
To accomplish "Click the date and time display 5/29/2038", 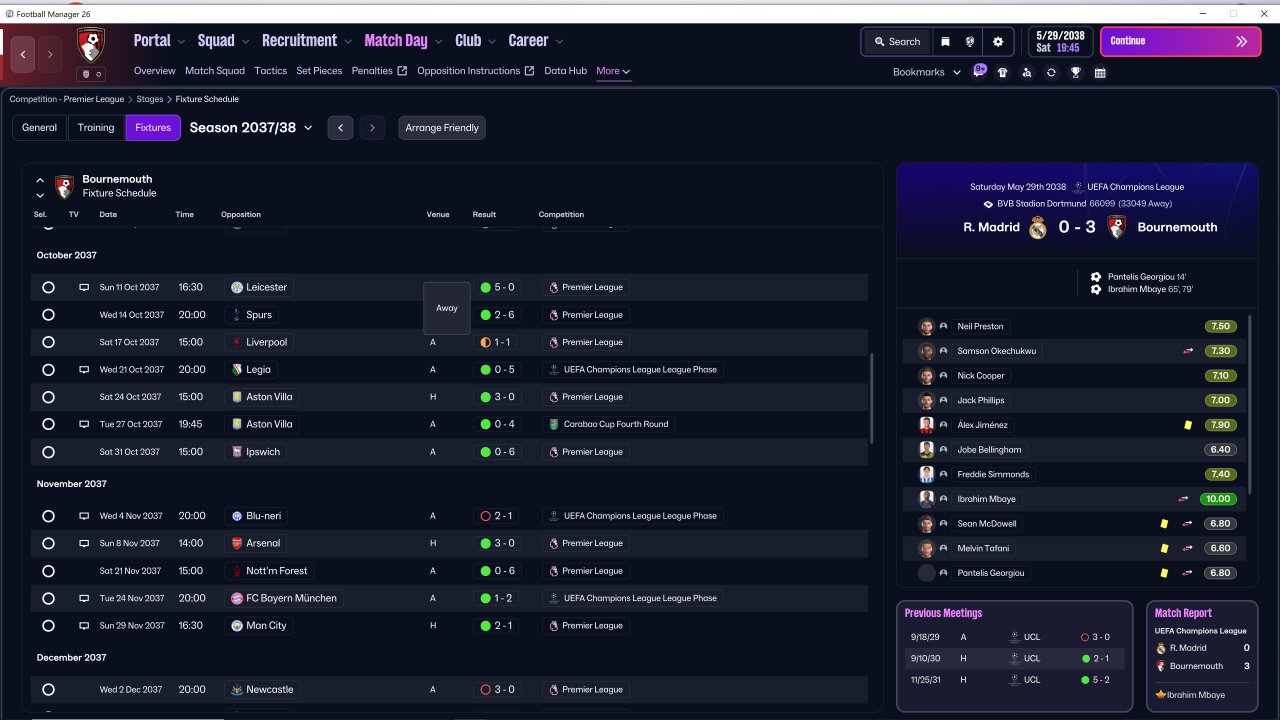I will coord(1060,41).
